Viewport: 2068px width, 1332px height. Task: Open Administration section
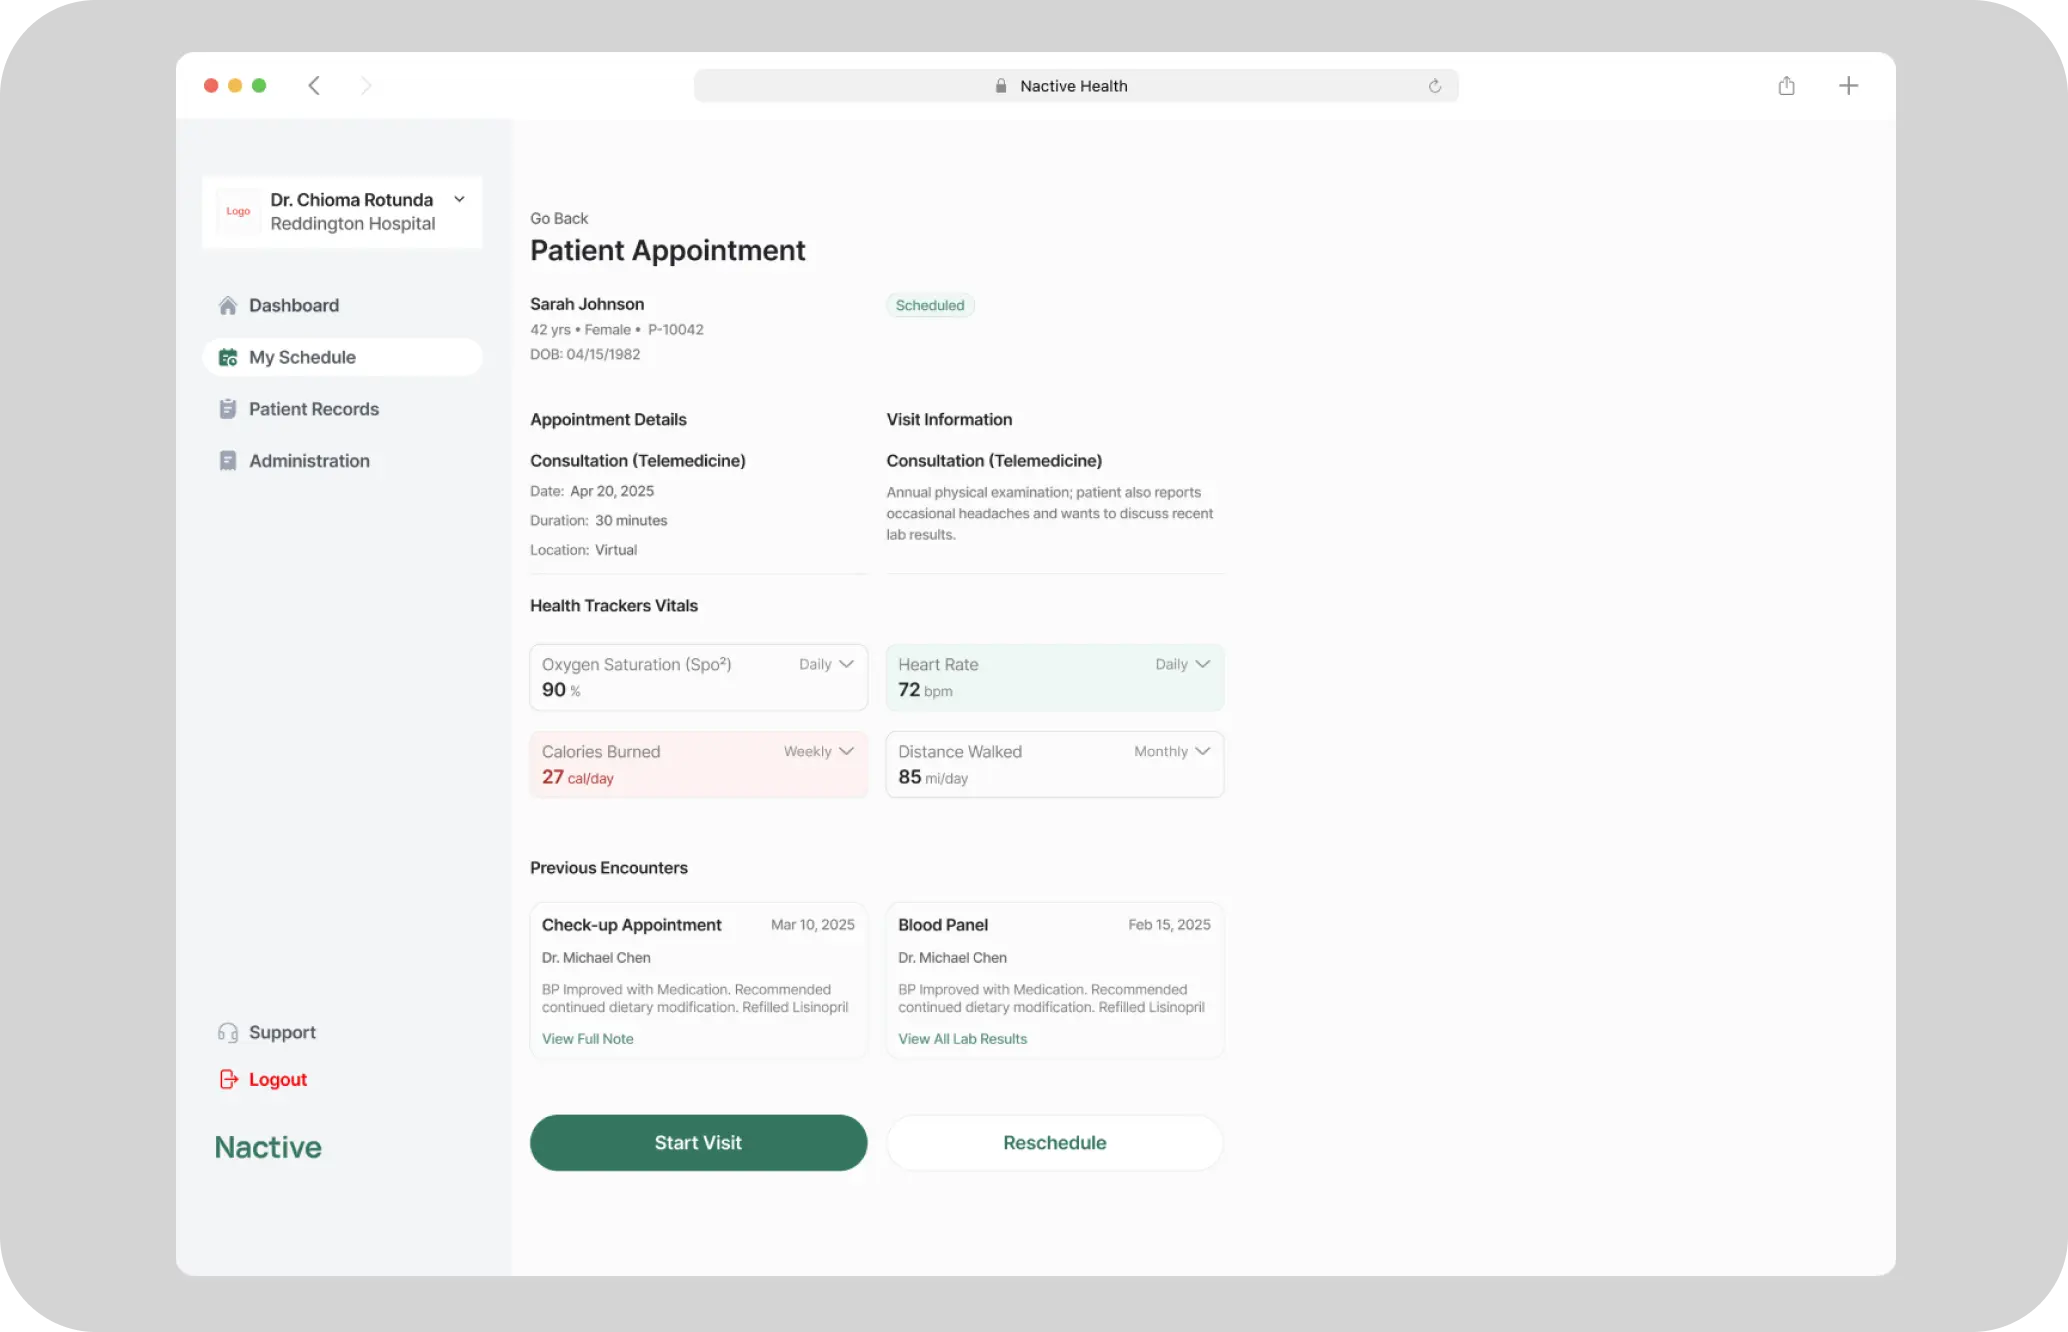coord(342,461)
